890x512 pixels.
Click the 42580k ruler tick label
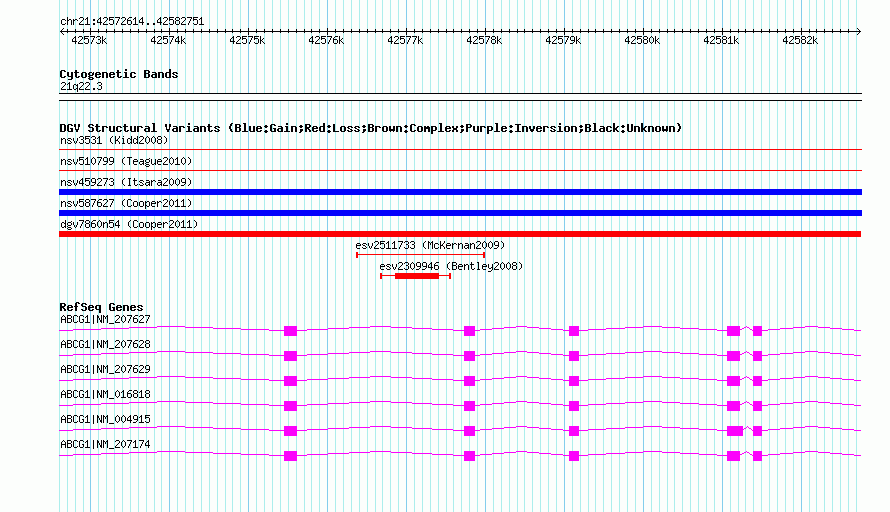click(642, 40)
